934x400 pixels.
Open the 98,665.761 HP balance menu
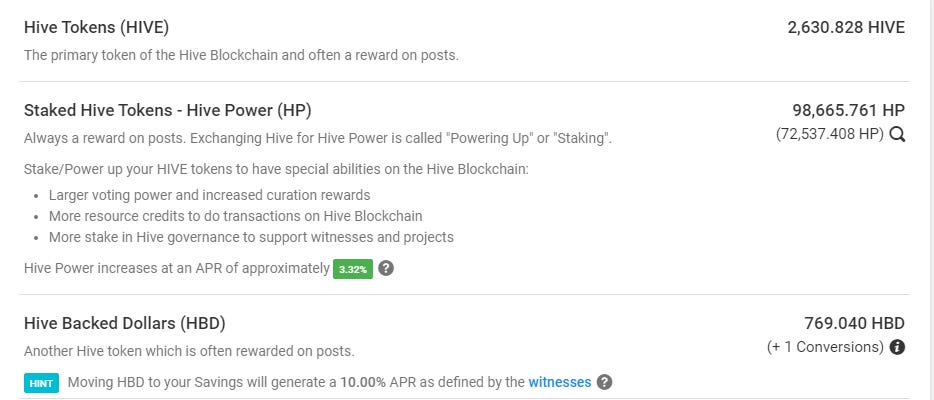pyautogui.click(x=848, y=110)
